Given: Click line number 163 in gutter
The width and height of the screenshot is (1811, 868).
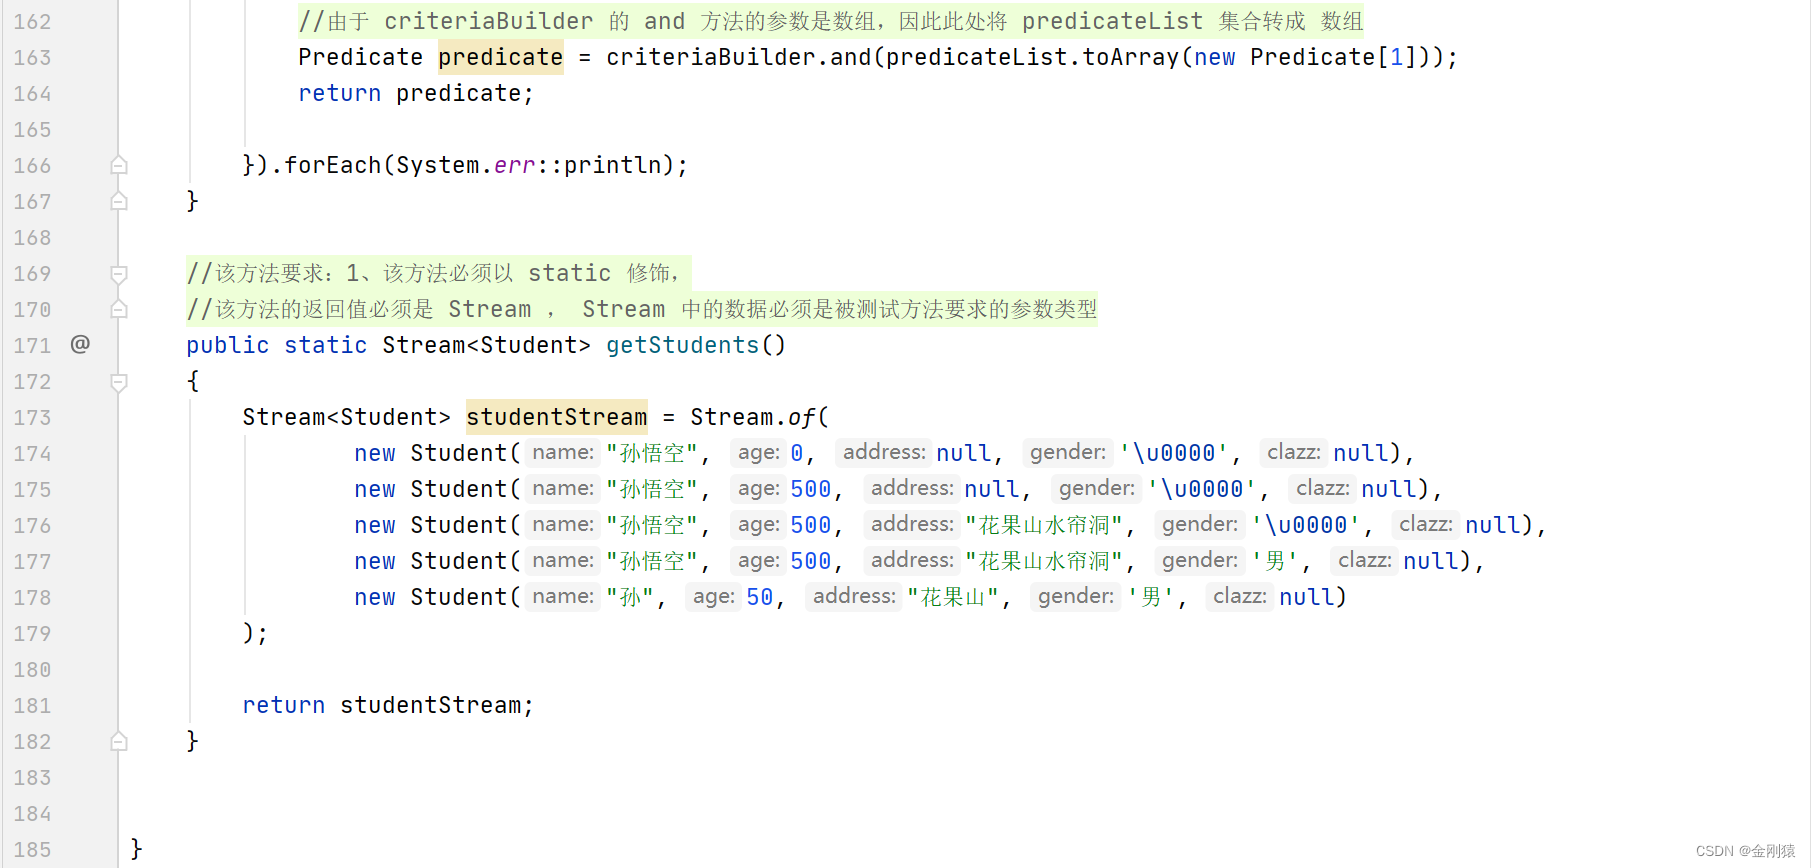Looking at the screenshot, I should tap(32, 57).
